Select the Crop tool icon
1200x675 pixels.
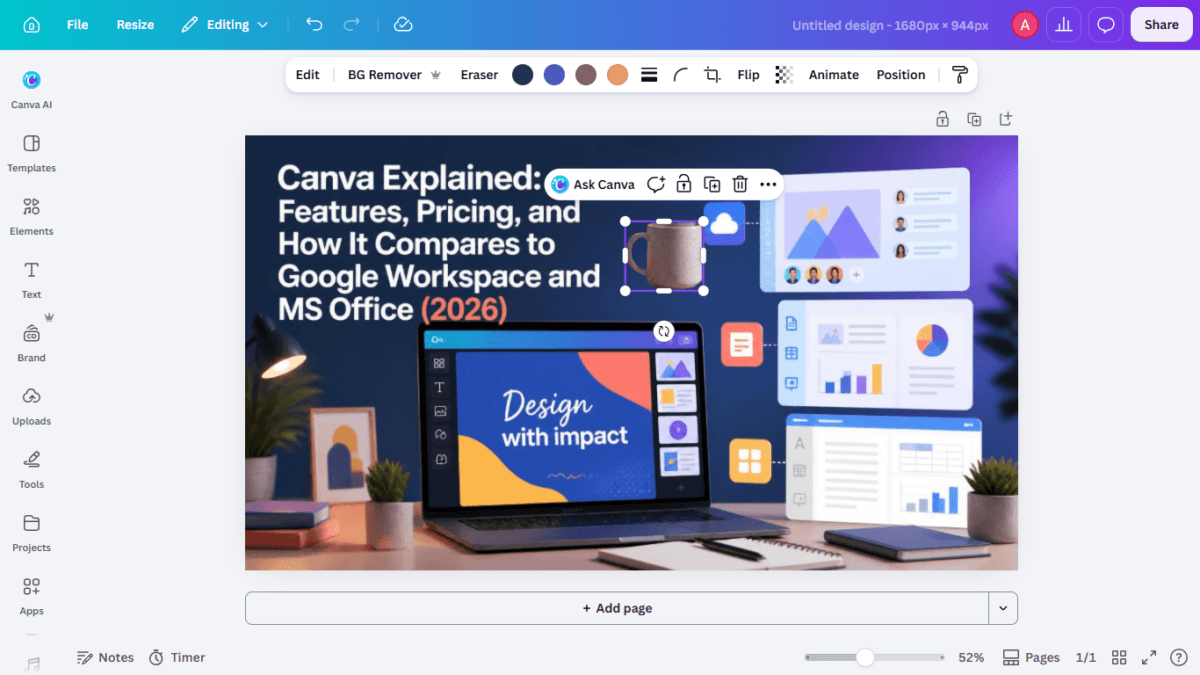tap(712, 75)
